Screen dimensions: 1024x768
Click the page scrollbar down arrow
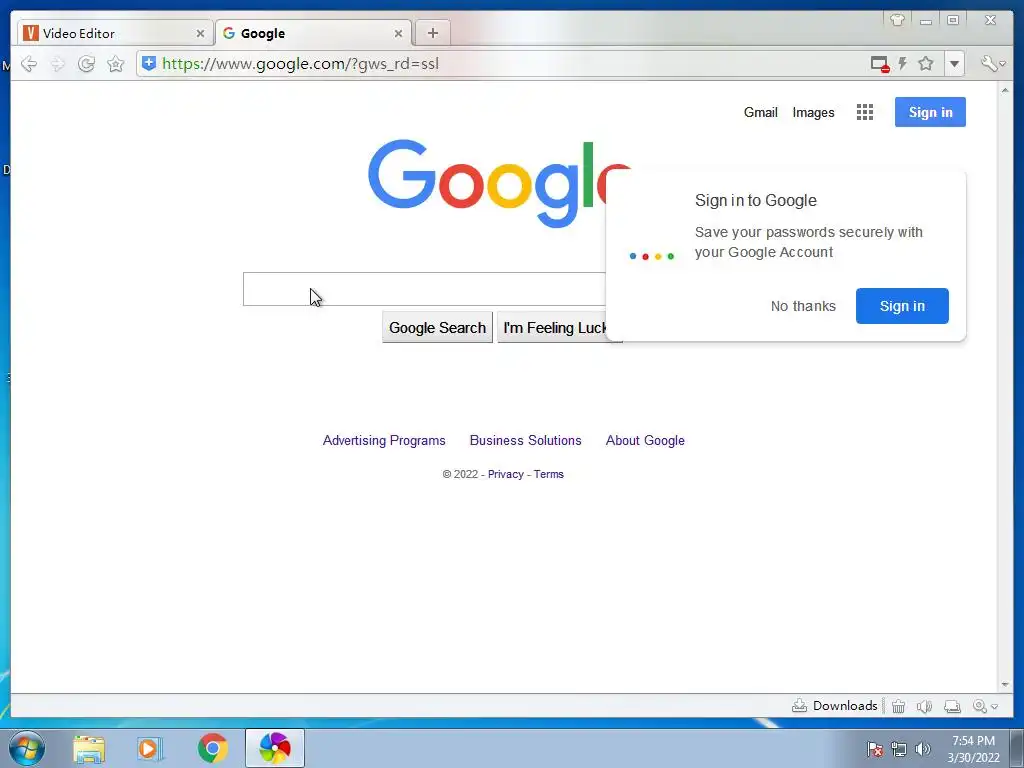click(x=1004, y=684)
